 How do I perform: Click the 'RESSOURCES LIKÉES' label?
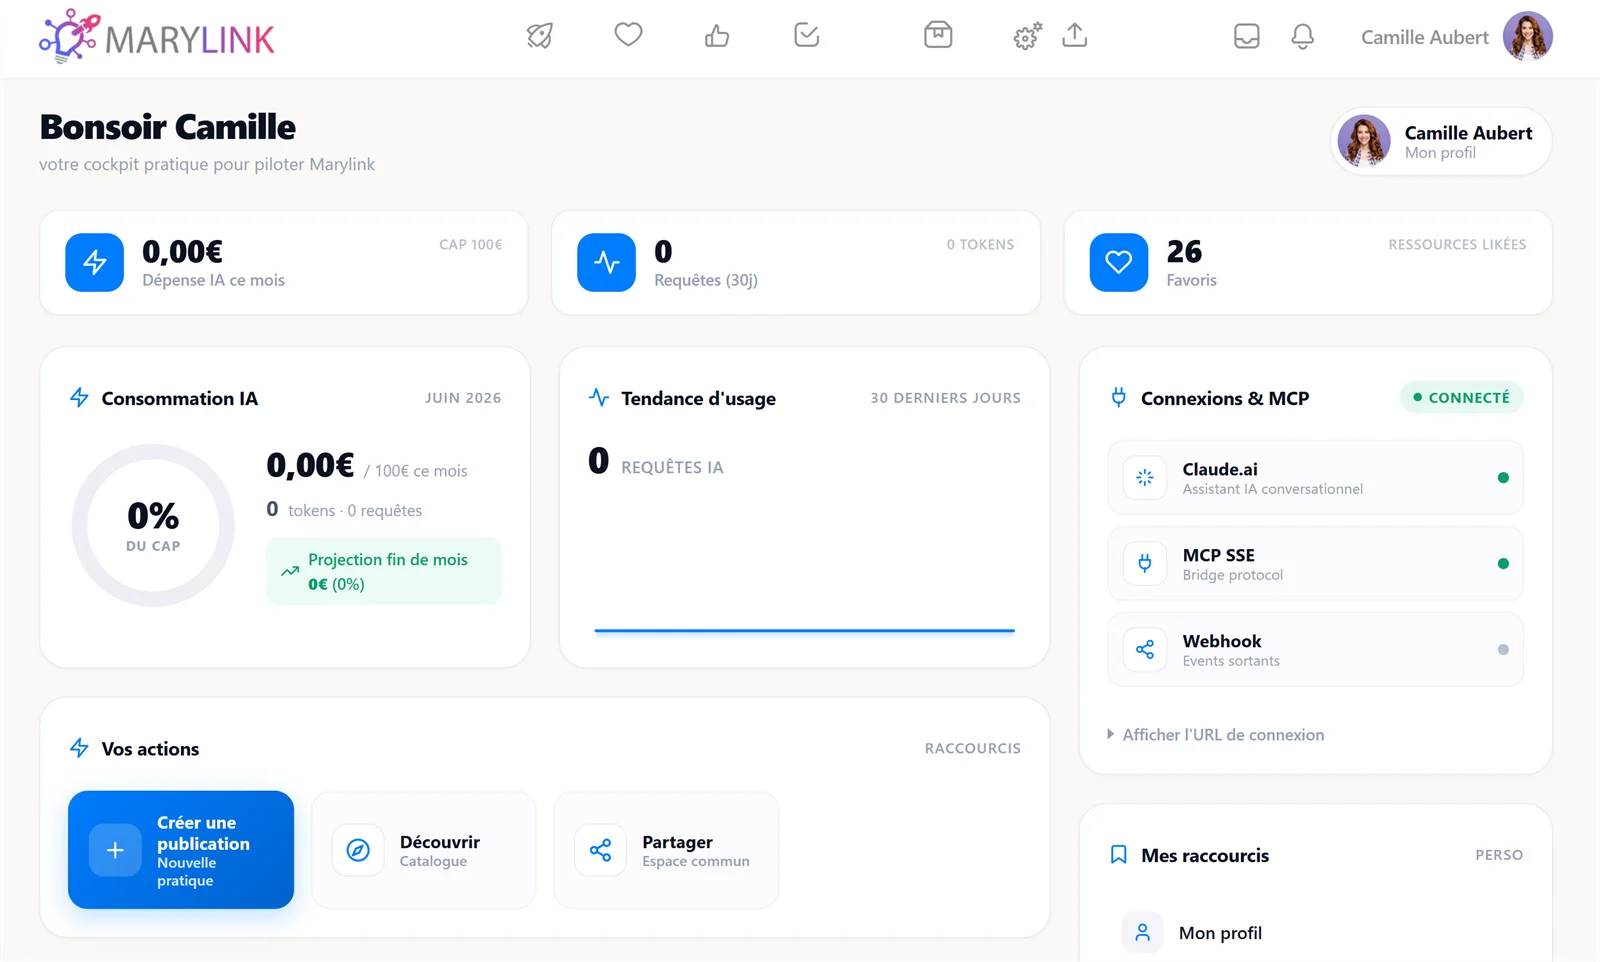pos(1457,244)
